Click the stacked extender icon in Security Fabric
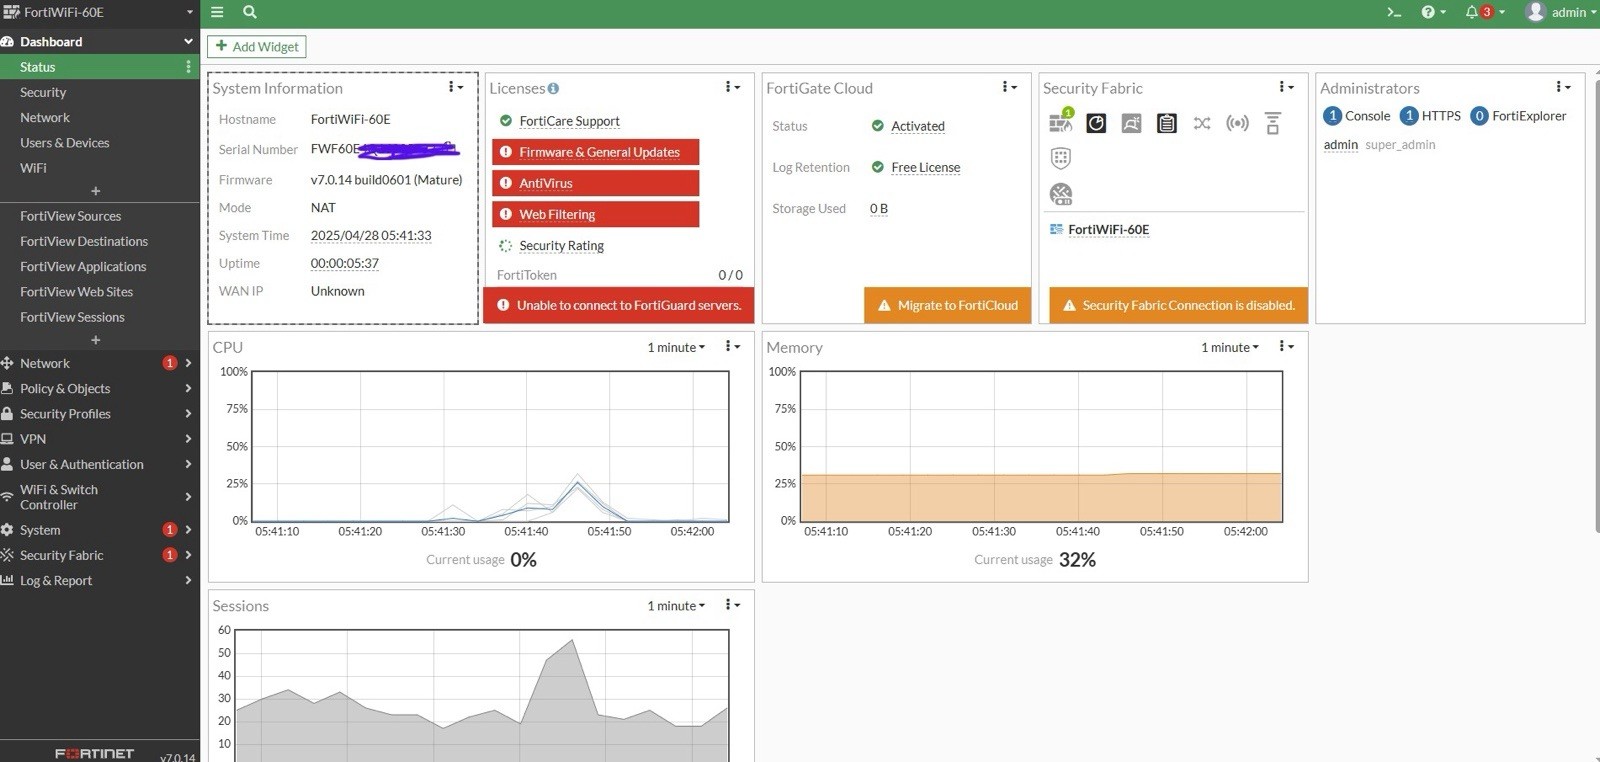Image resolution: width=1600 pixels, height=762 pixels. pyautogui.click(x=1273, y=123)
